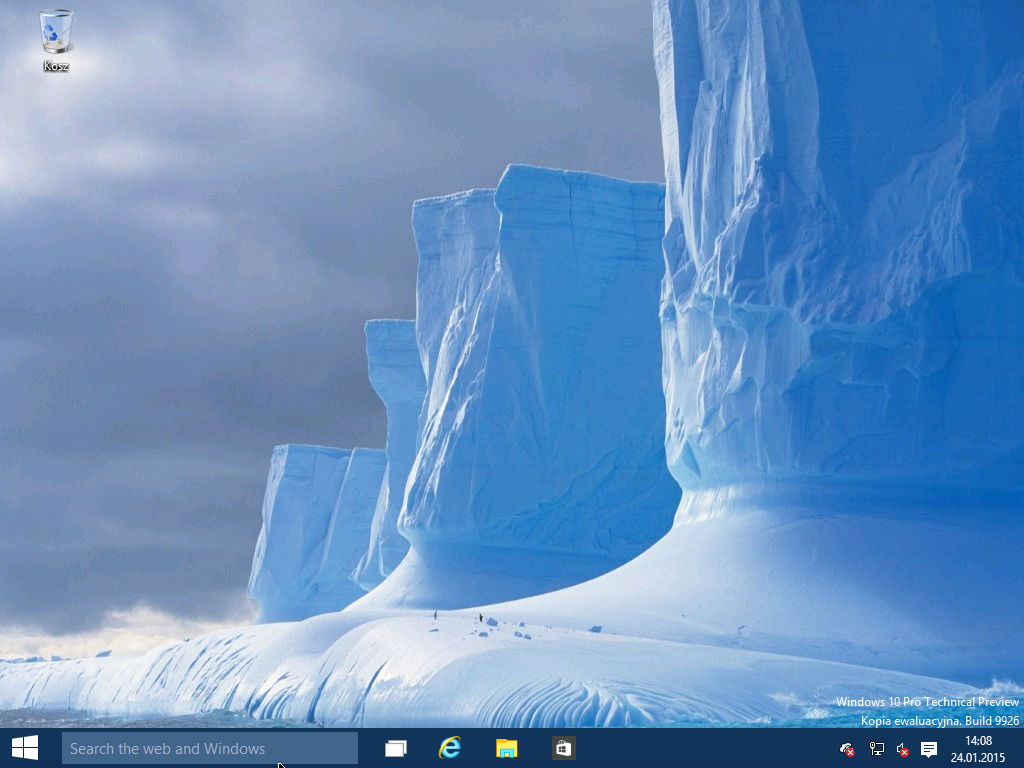Click the gray cloudy sky on the desktop
The height and width of the screenshot is (768, 1024).
[200, 250]
